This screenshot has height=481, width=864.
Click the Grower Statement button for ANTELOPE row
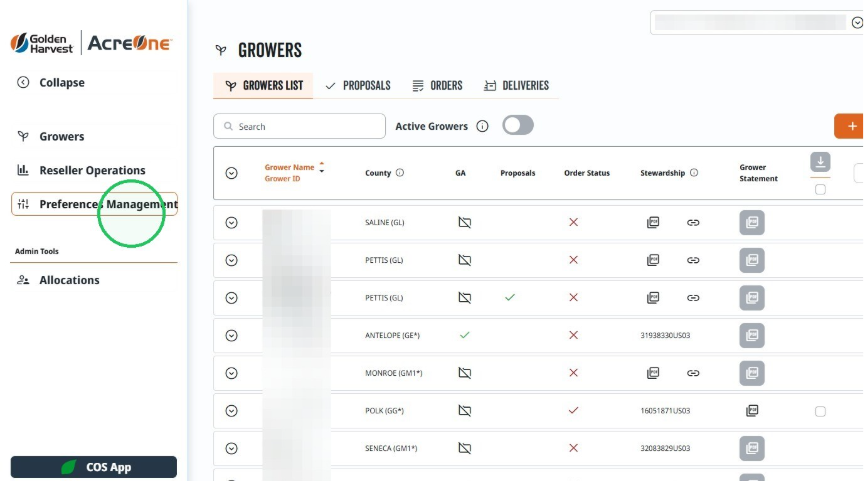click(752, 336)
